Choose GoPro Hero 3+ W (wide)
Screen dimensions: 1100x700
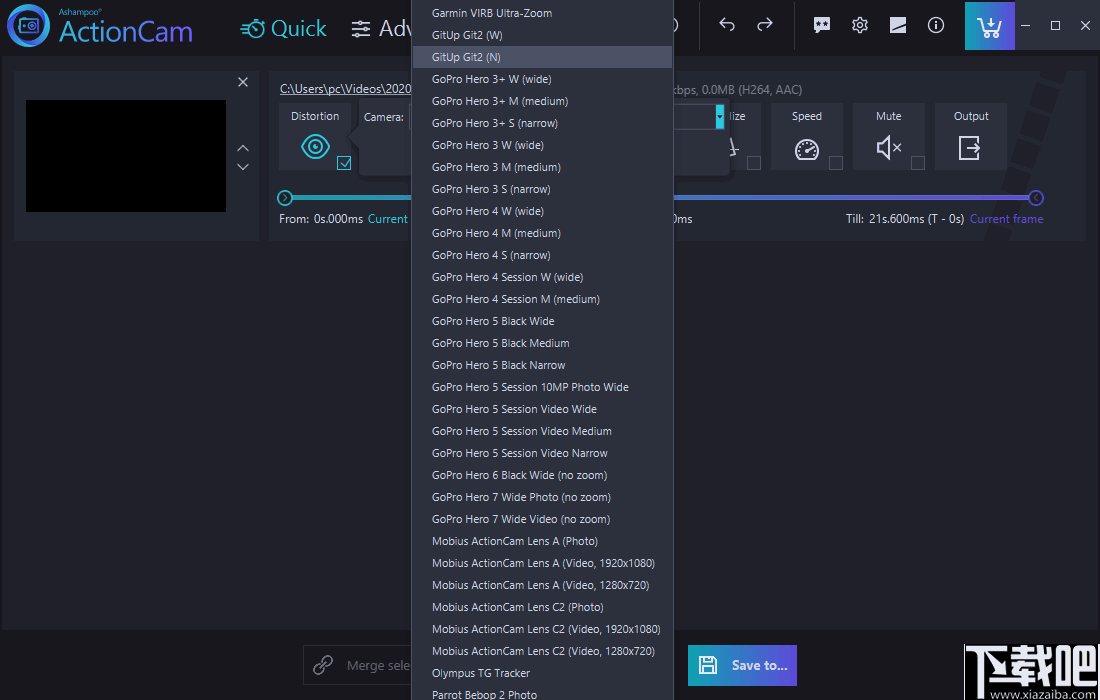point(542,79)
